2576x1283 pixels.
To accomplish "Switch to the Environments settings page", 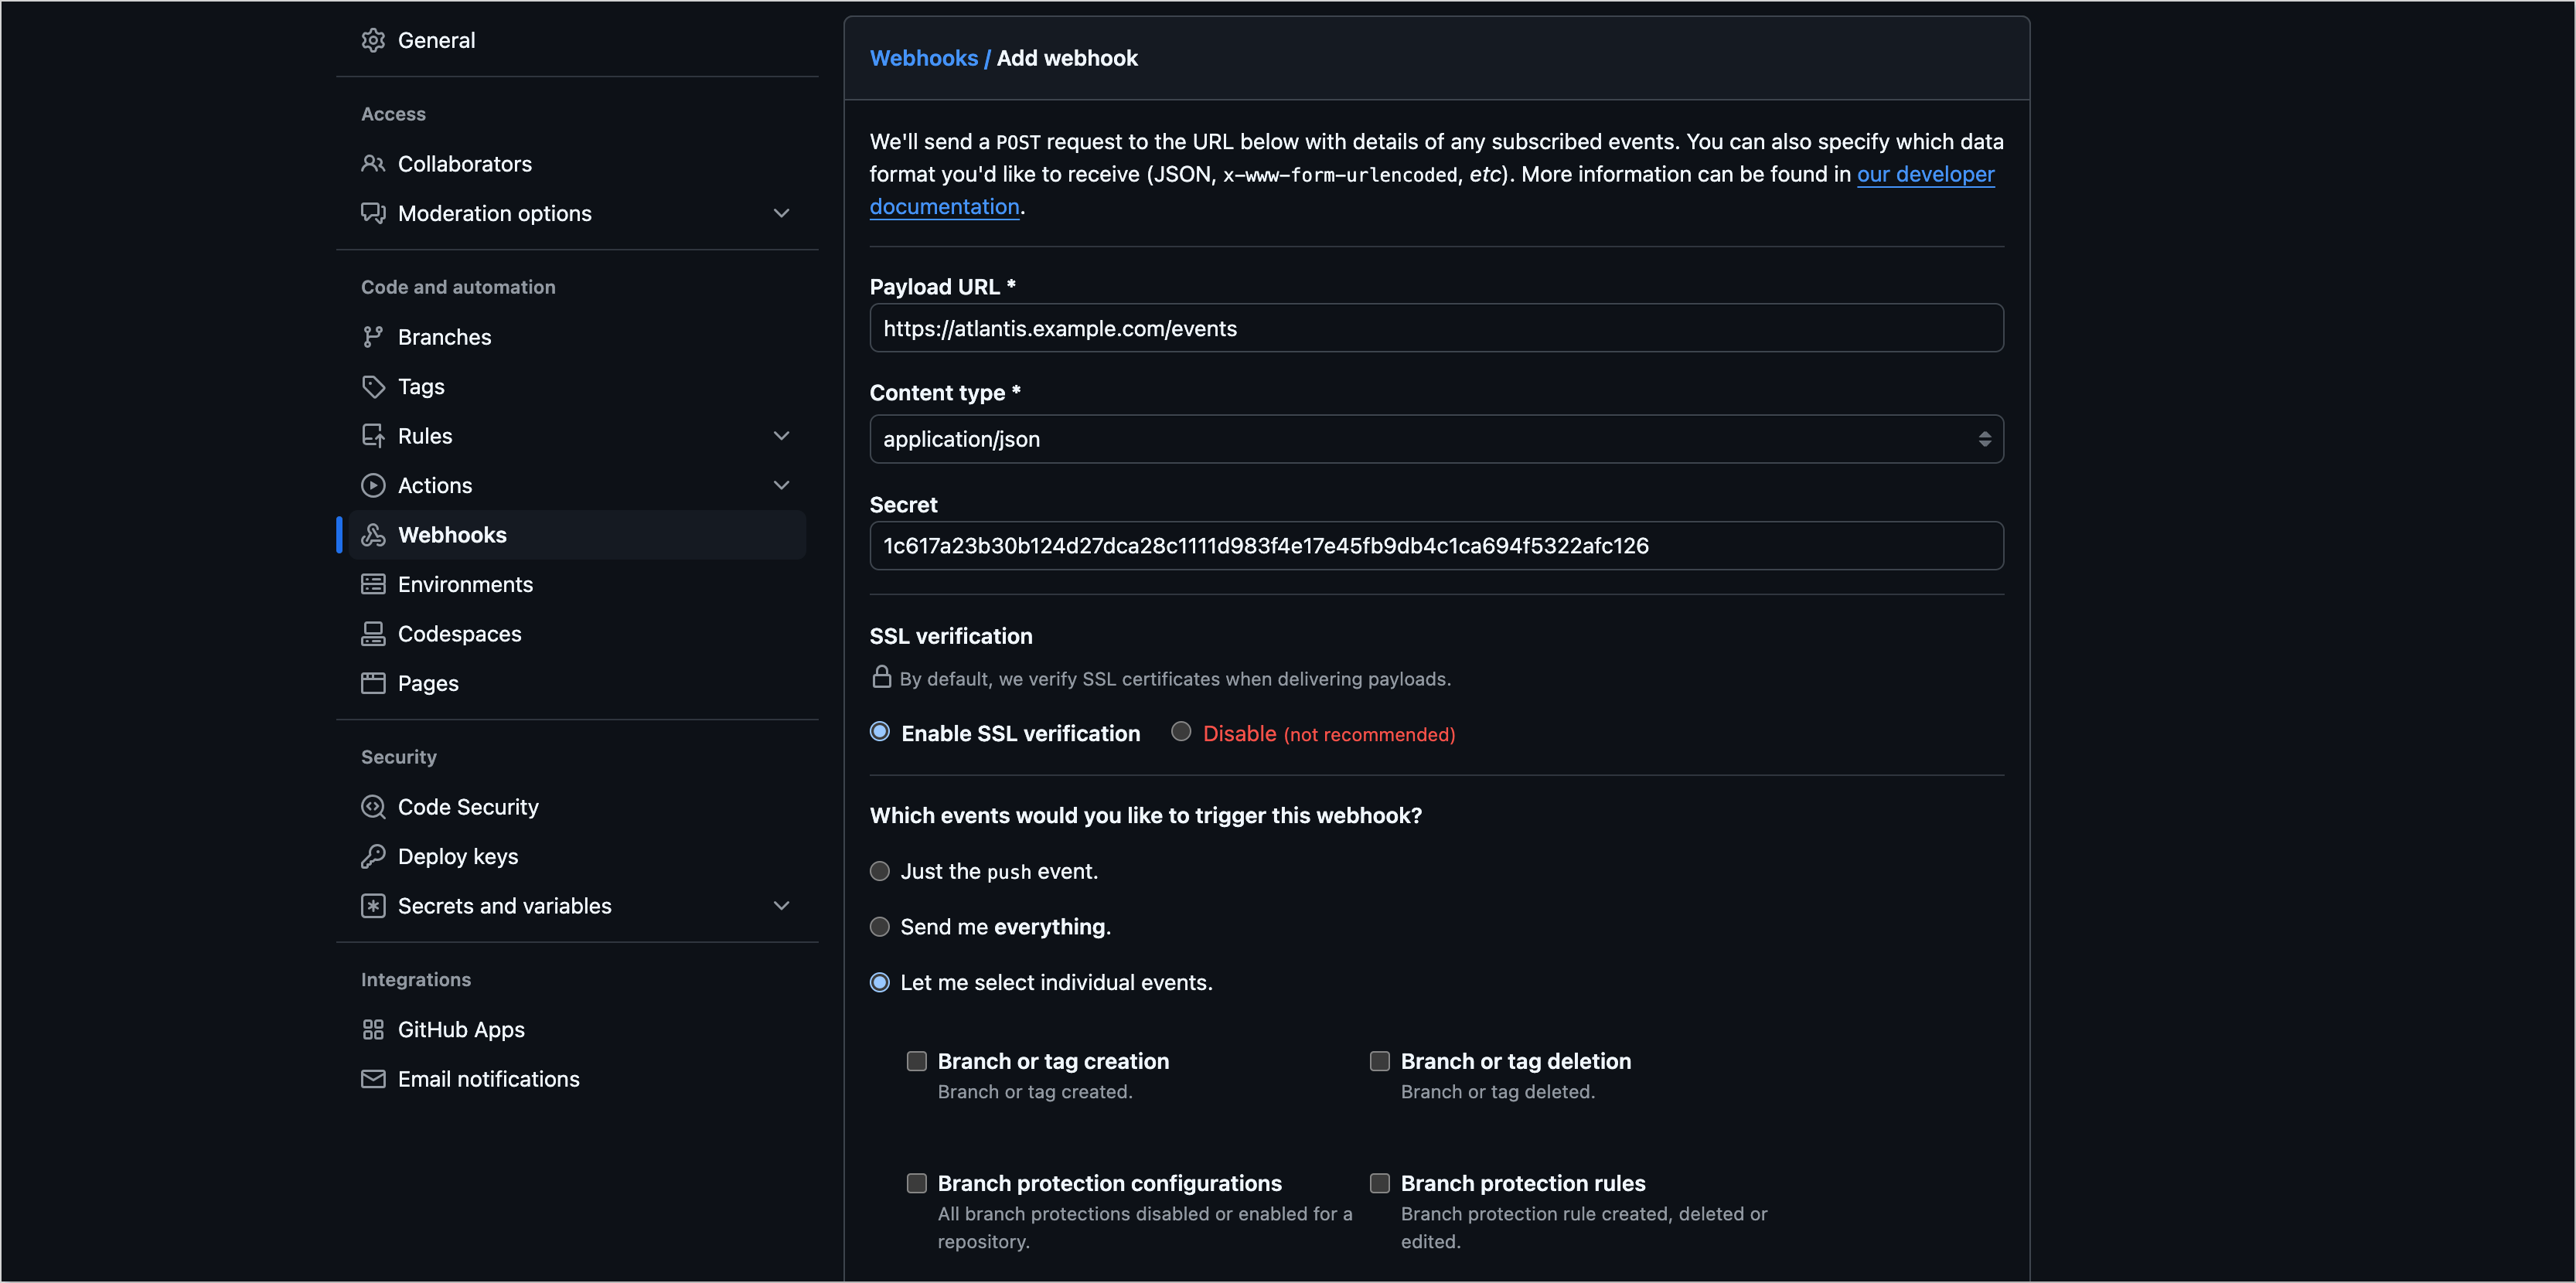I will 465,584.
